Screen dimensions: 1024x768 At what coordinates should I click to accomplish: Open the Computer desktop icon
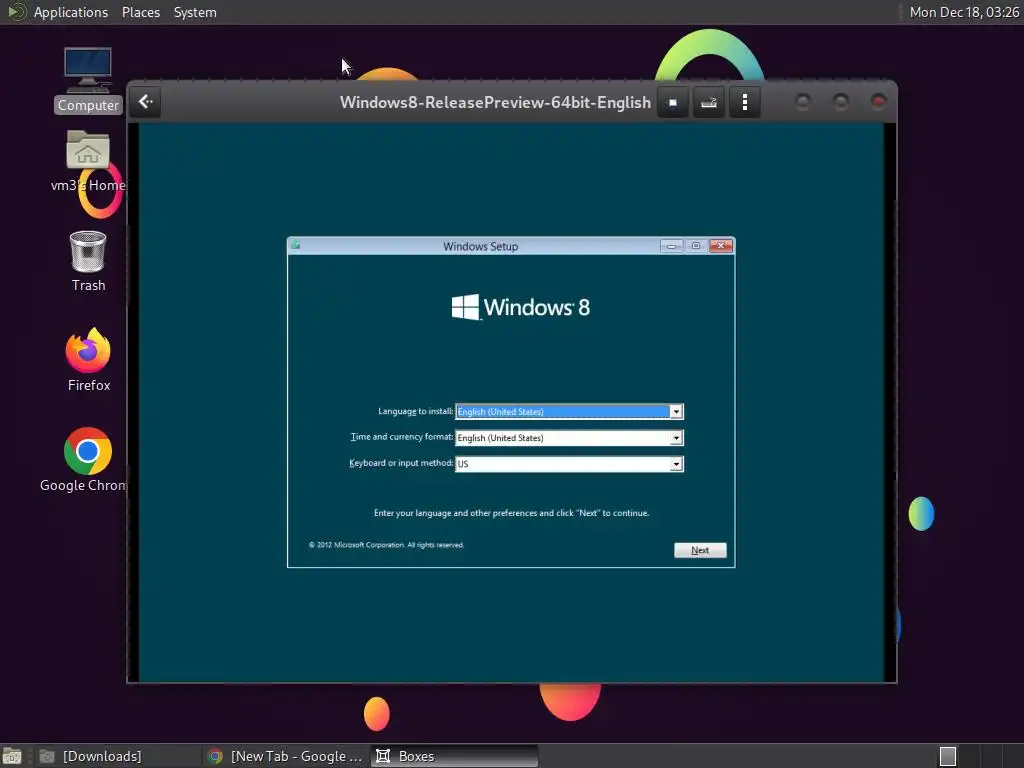(88, 80)
